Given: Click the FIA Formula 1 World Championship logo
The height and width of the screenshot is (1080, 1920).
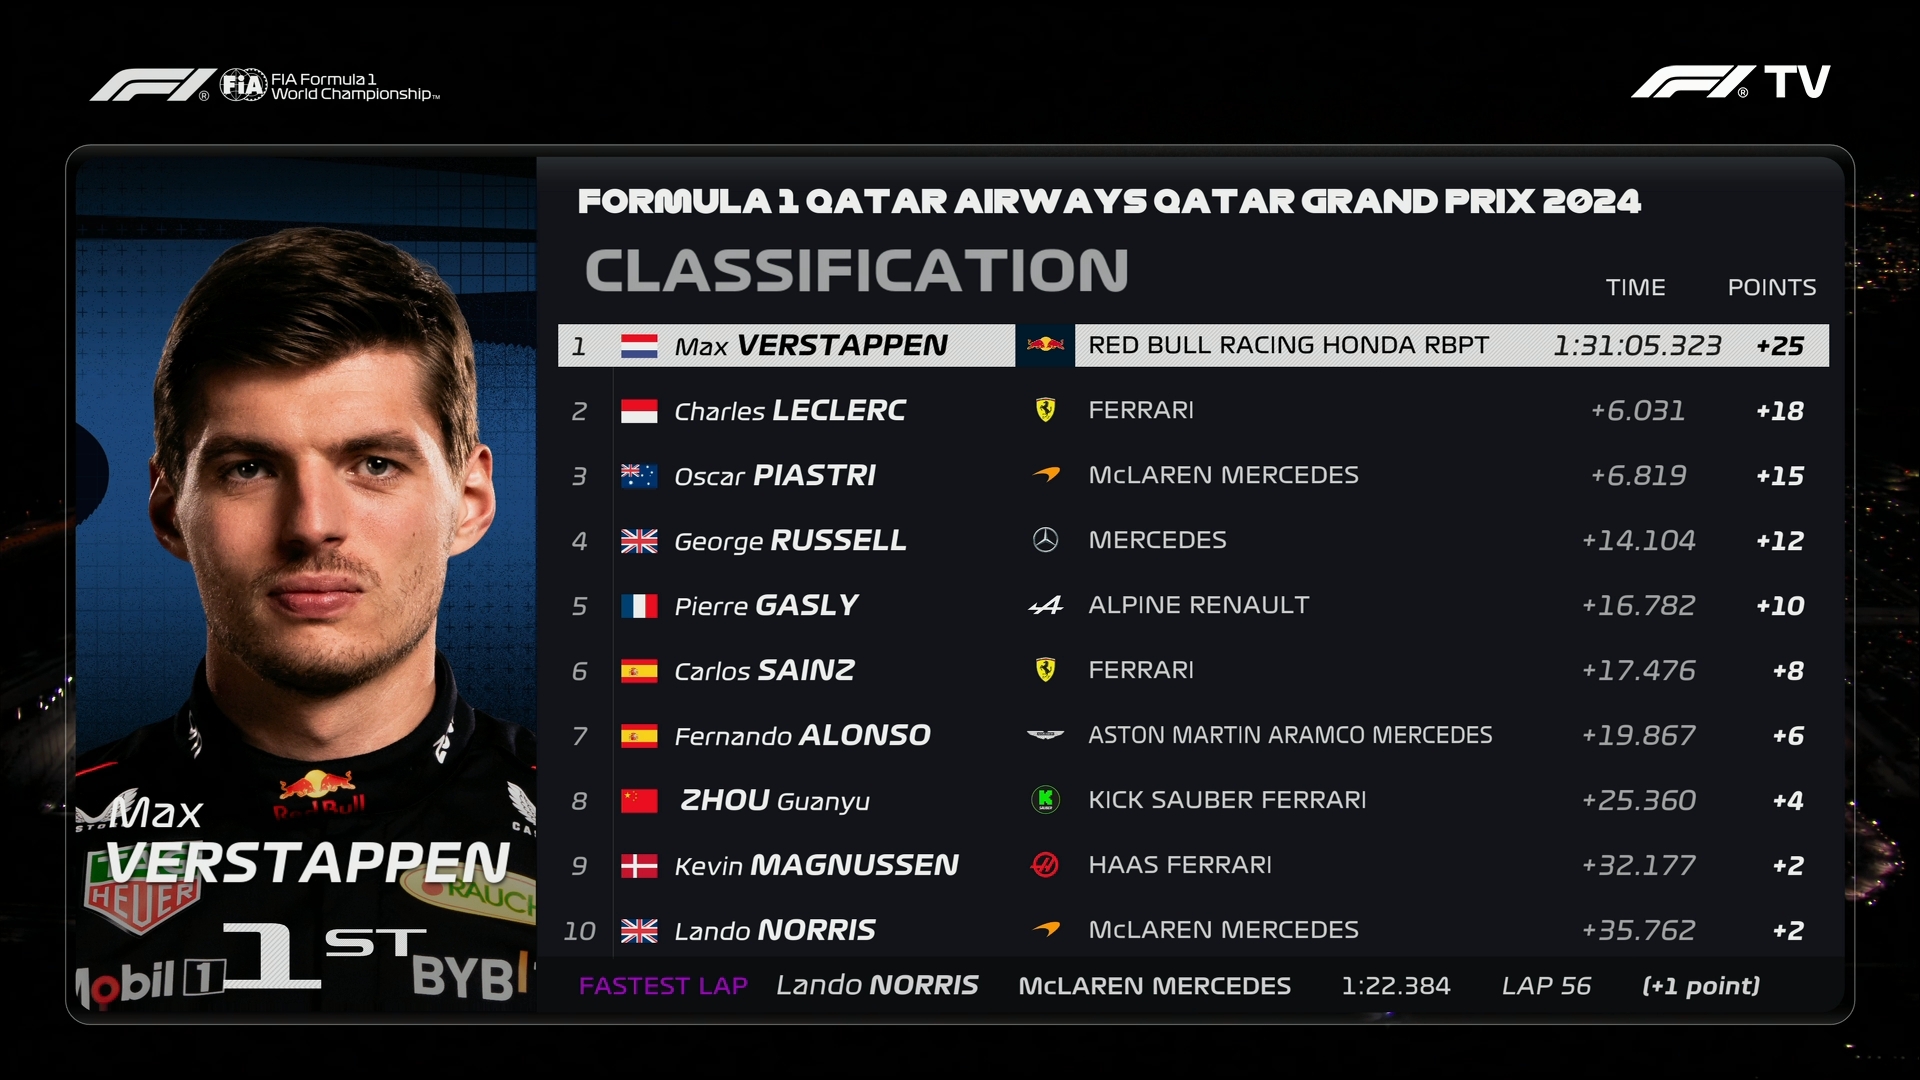Looking at the screenshot, I should pyautogui.click(x=265, y=85).
